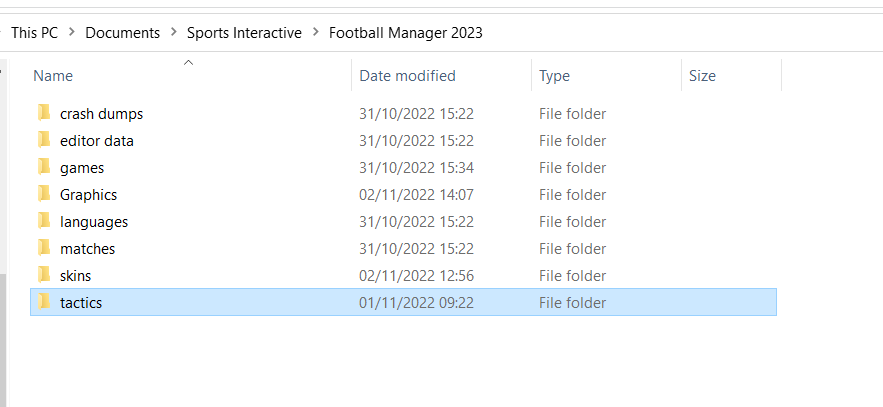The height and width of the screenshot is (407, 883).
Task: Click the editor data folder icon
Action: (x=43, y=141)
